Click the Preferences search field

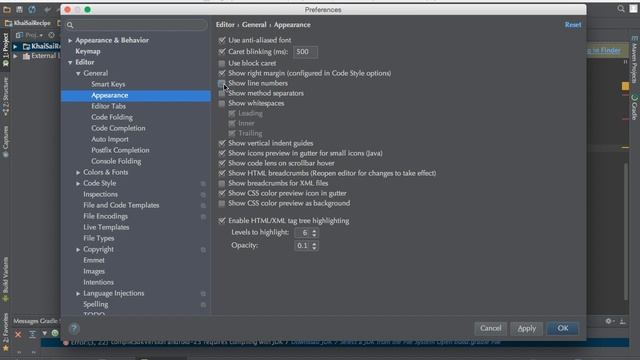136,25
